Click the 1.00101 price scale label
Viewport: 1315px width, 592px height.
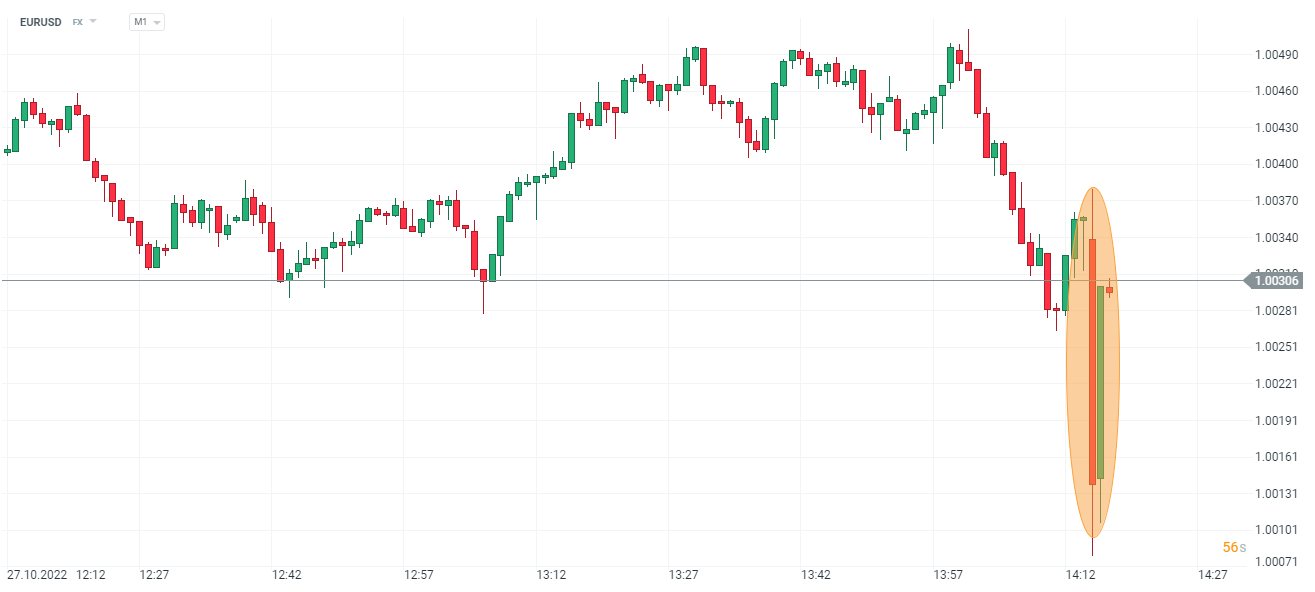tap(1276, 530)
